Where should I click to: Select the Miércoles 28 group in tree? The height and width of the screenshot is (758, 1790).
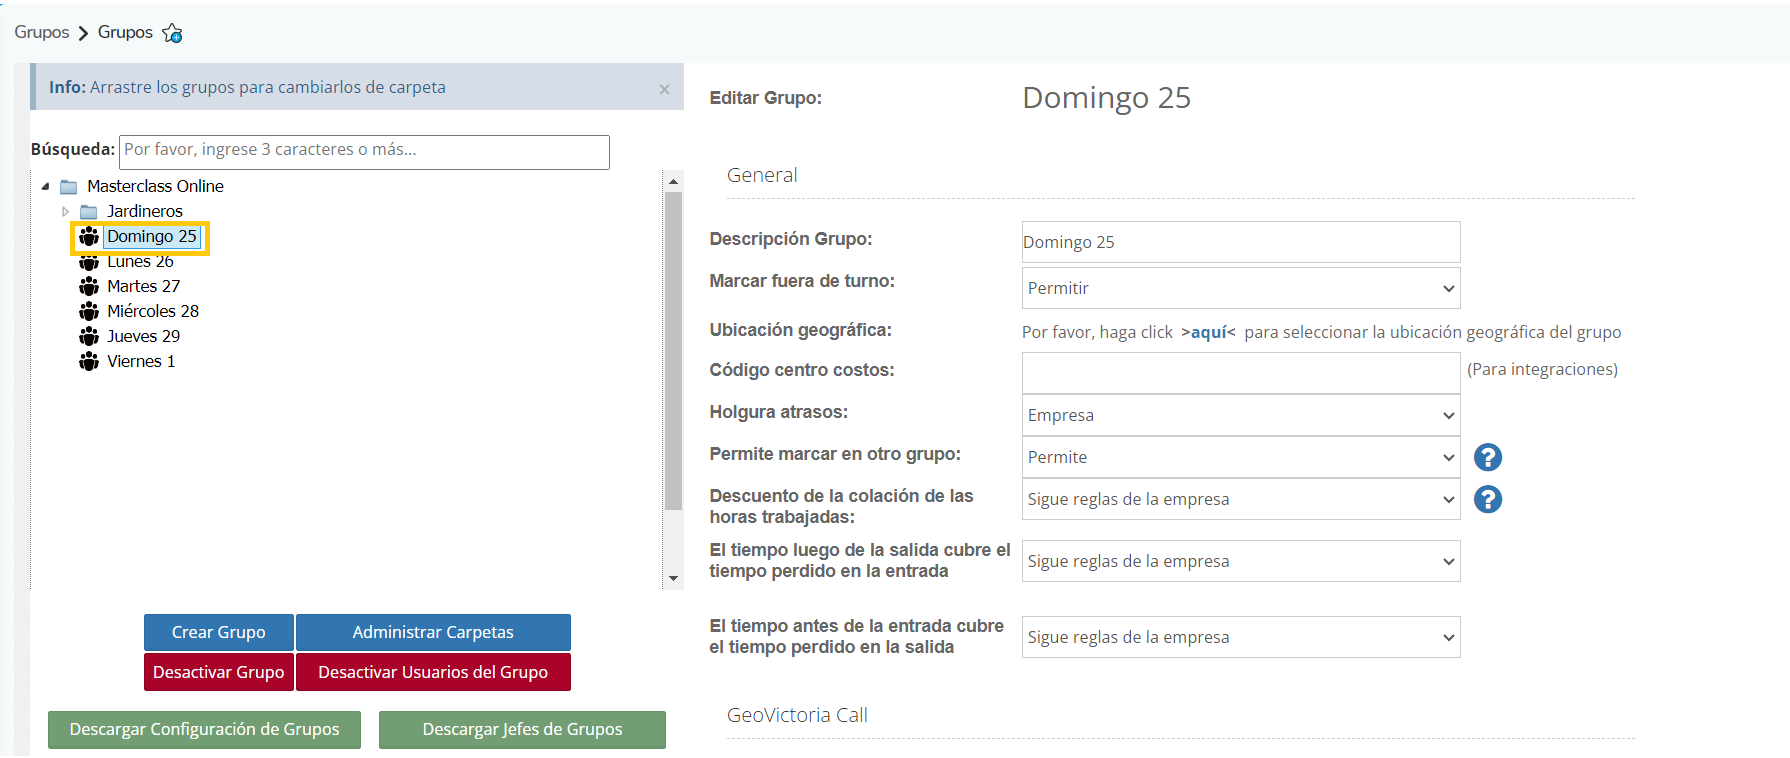pyautogui.click(x=152, y=311)
